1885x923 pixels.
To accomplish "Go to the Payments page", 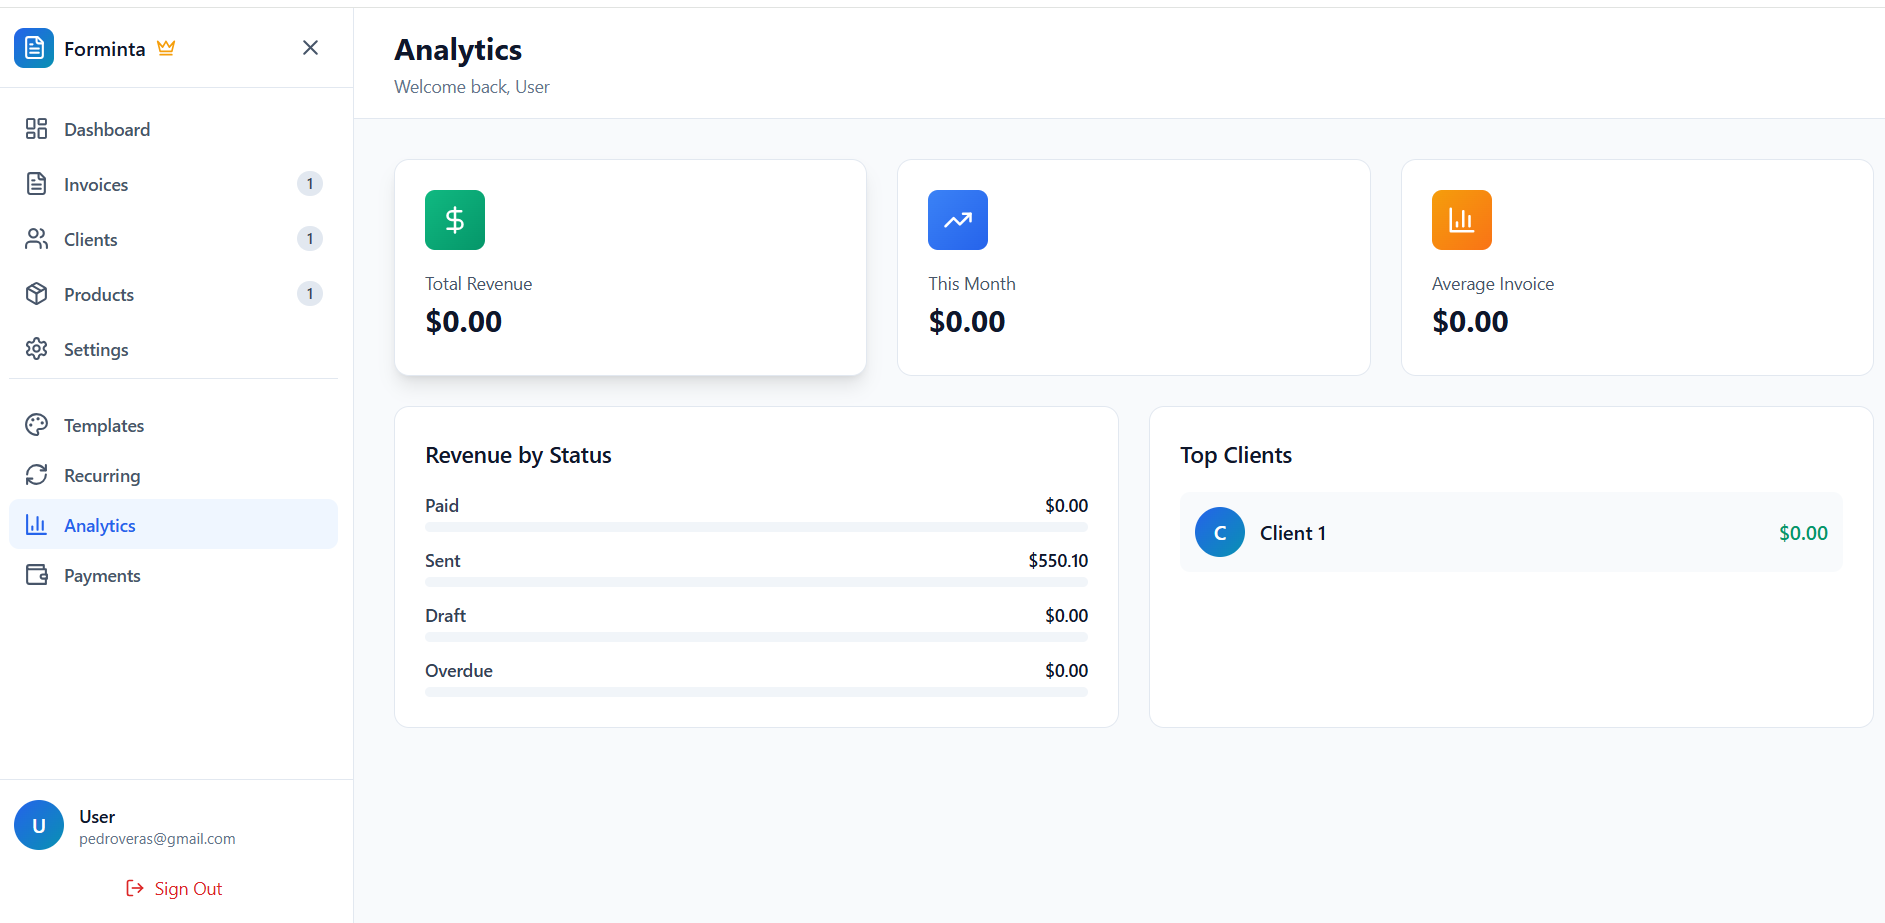I will click(x=174, y=575).
